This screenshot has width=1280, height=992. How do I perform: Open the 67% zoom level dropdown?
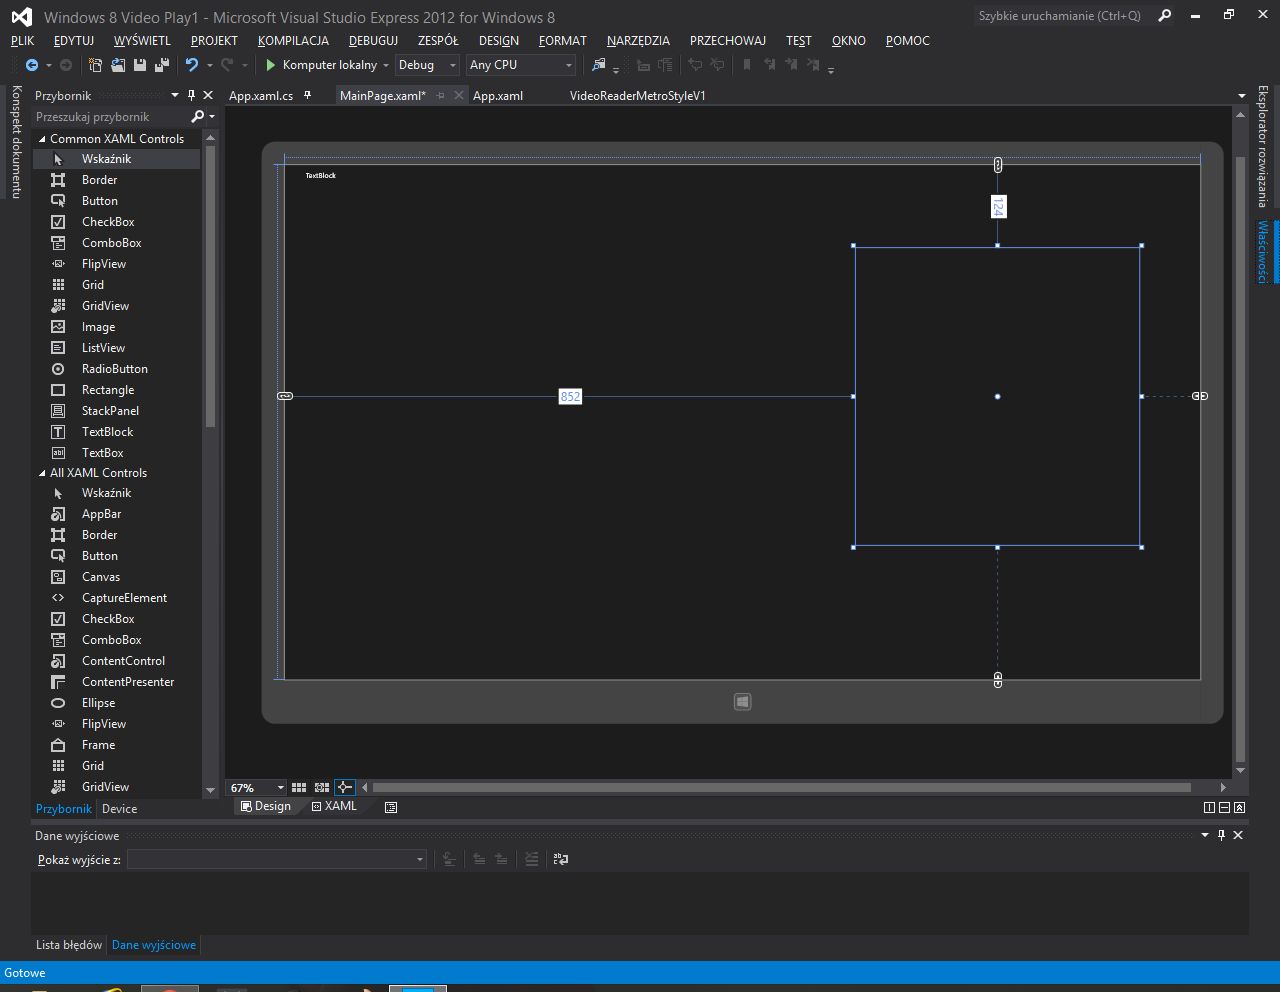(x=257, y=788)
